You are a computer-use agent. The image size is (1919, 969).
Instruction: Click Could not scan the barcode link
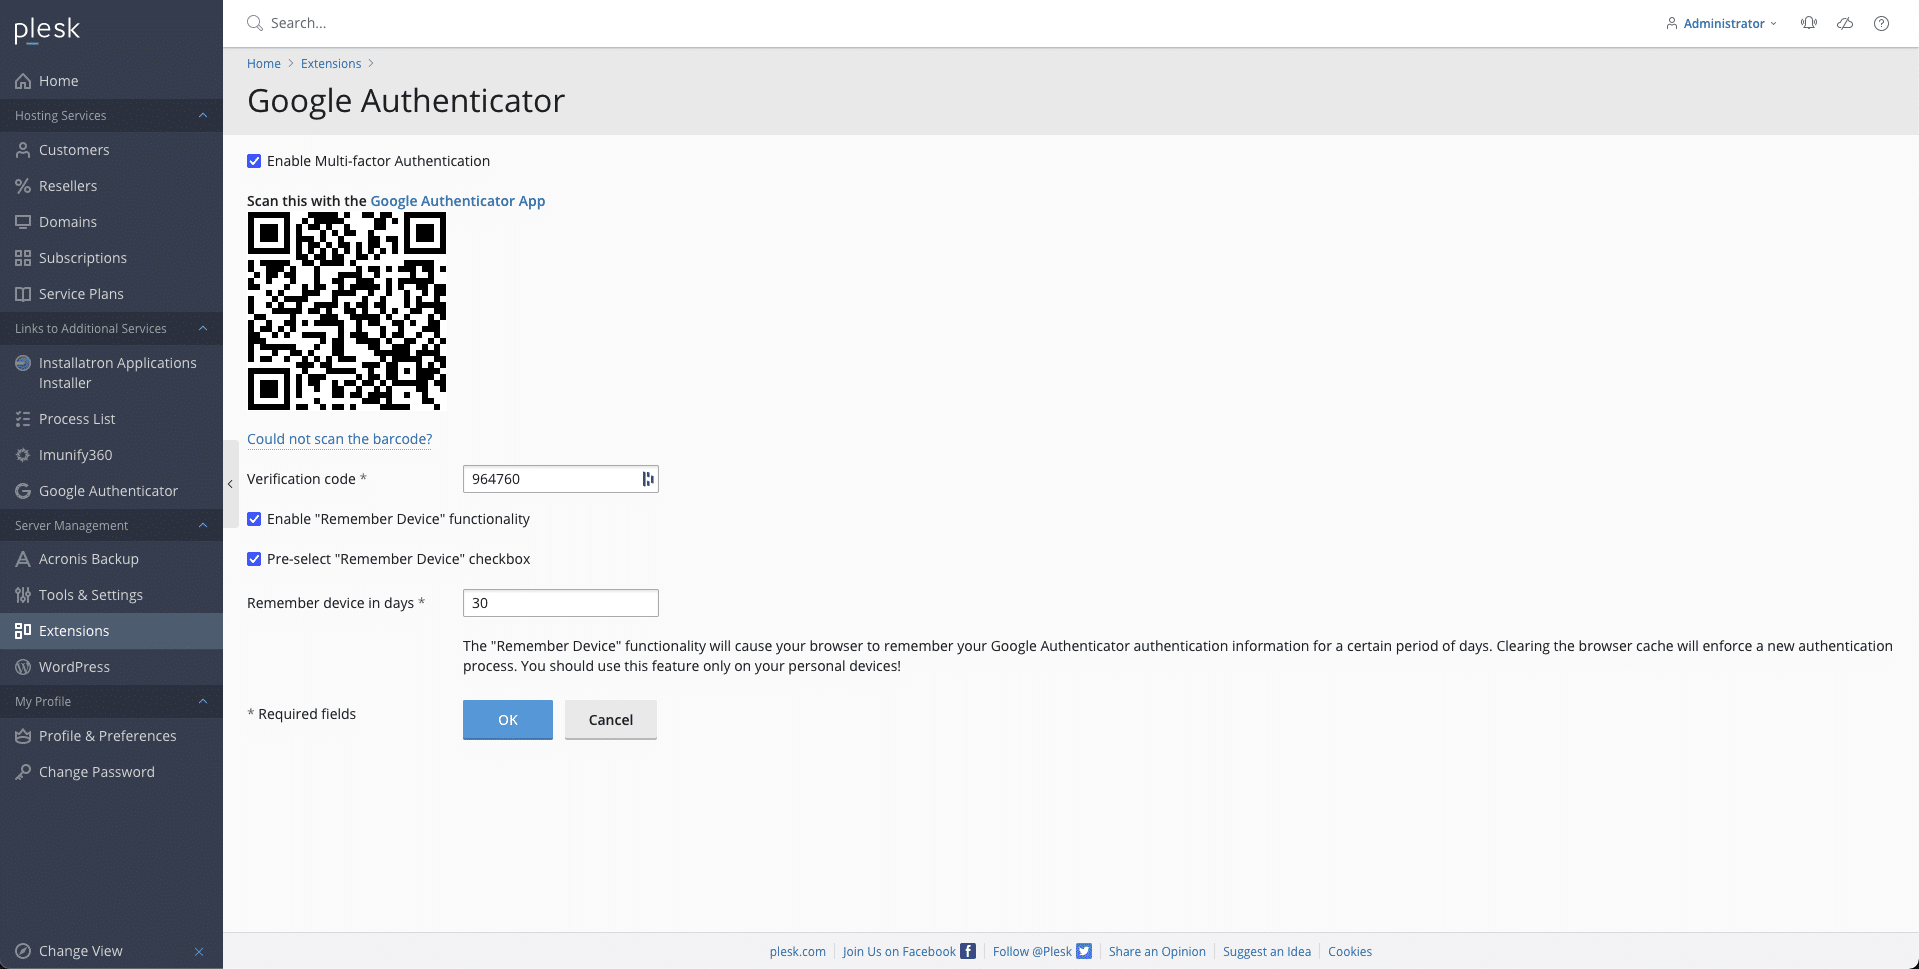[x=339, y=439]
